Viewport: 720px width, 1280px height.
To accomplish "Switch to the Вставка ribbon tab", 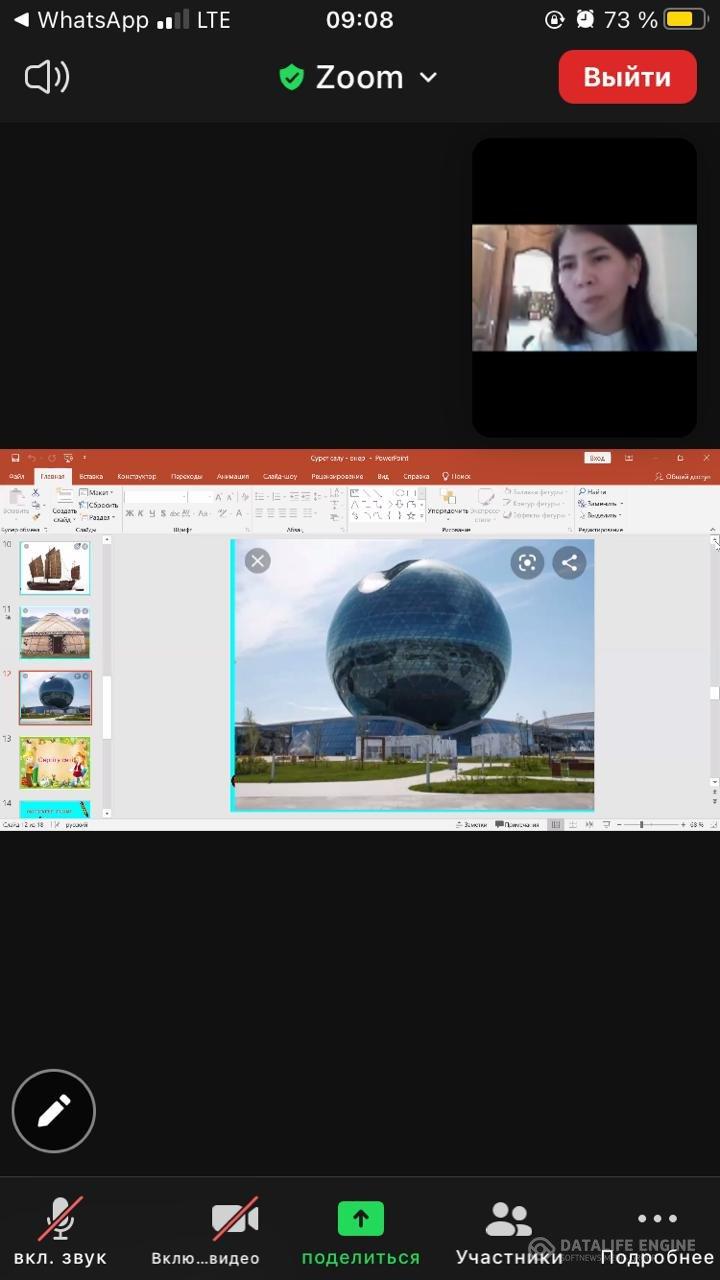I will click(x=91, y=477).
